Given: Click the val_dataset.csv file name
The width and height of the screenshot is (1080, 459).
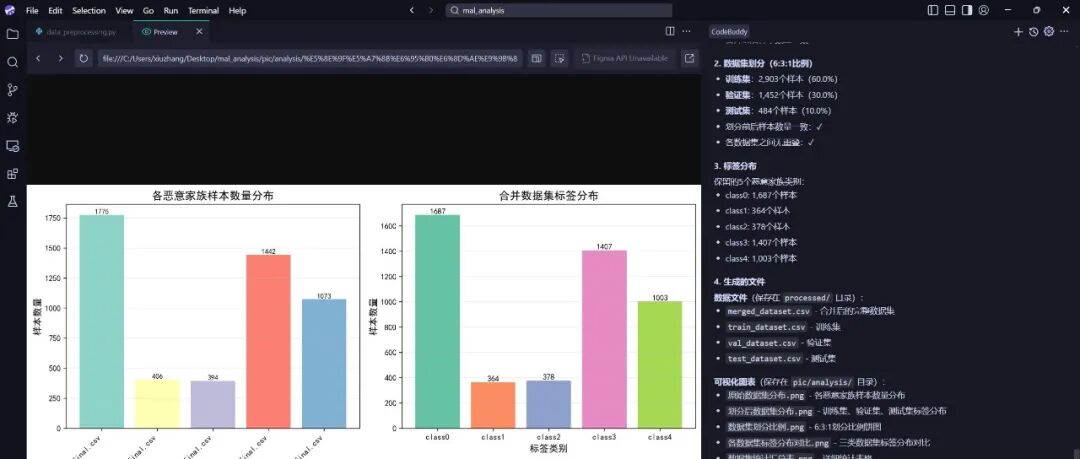Looking at the screenshot, I should [764, 343].
